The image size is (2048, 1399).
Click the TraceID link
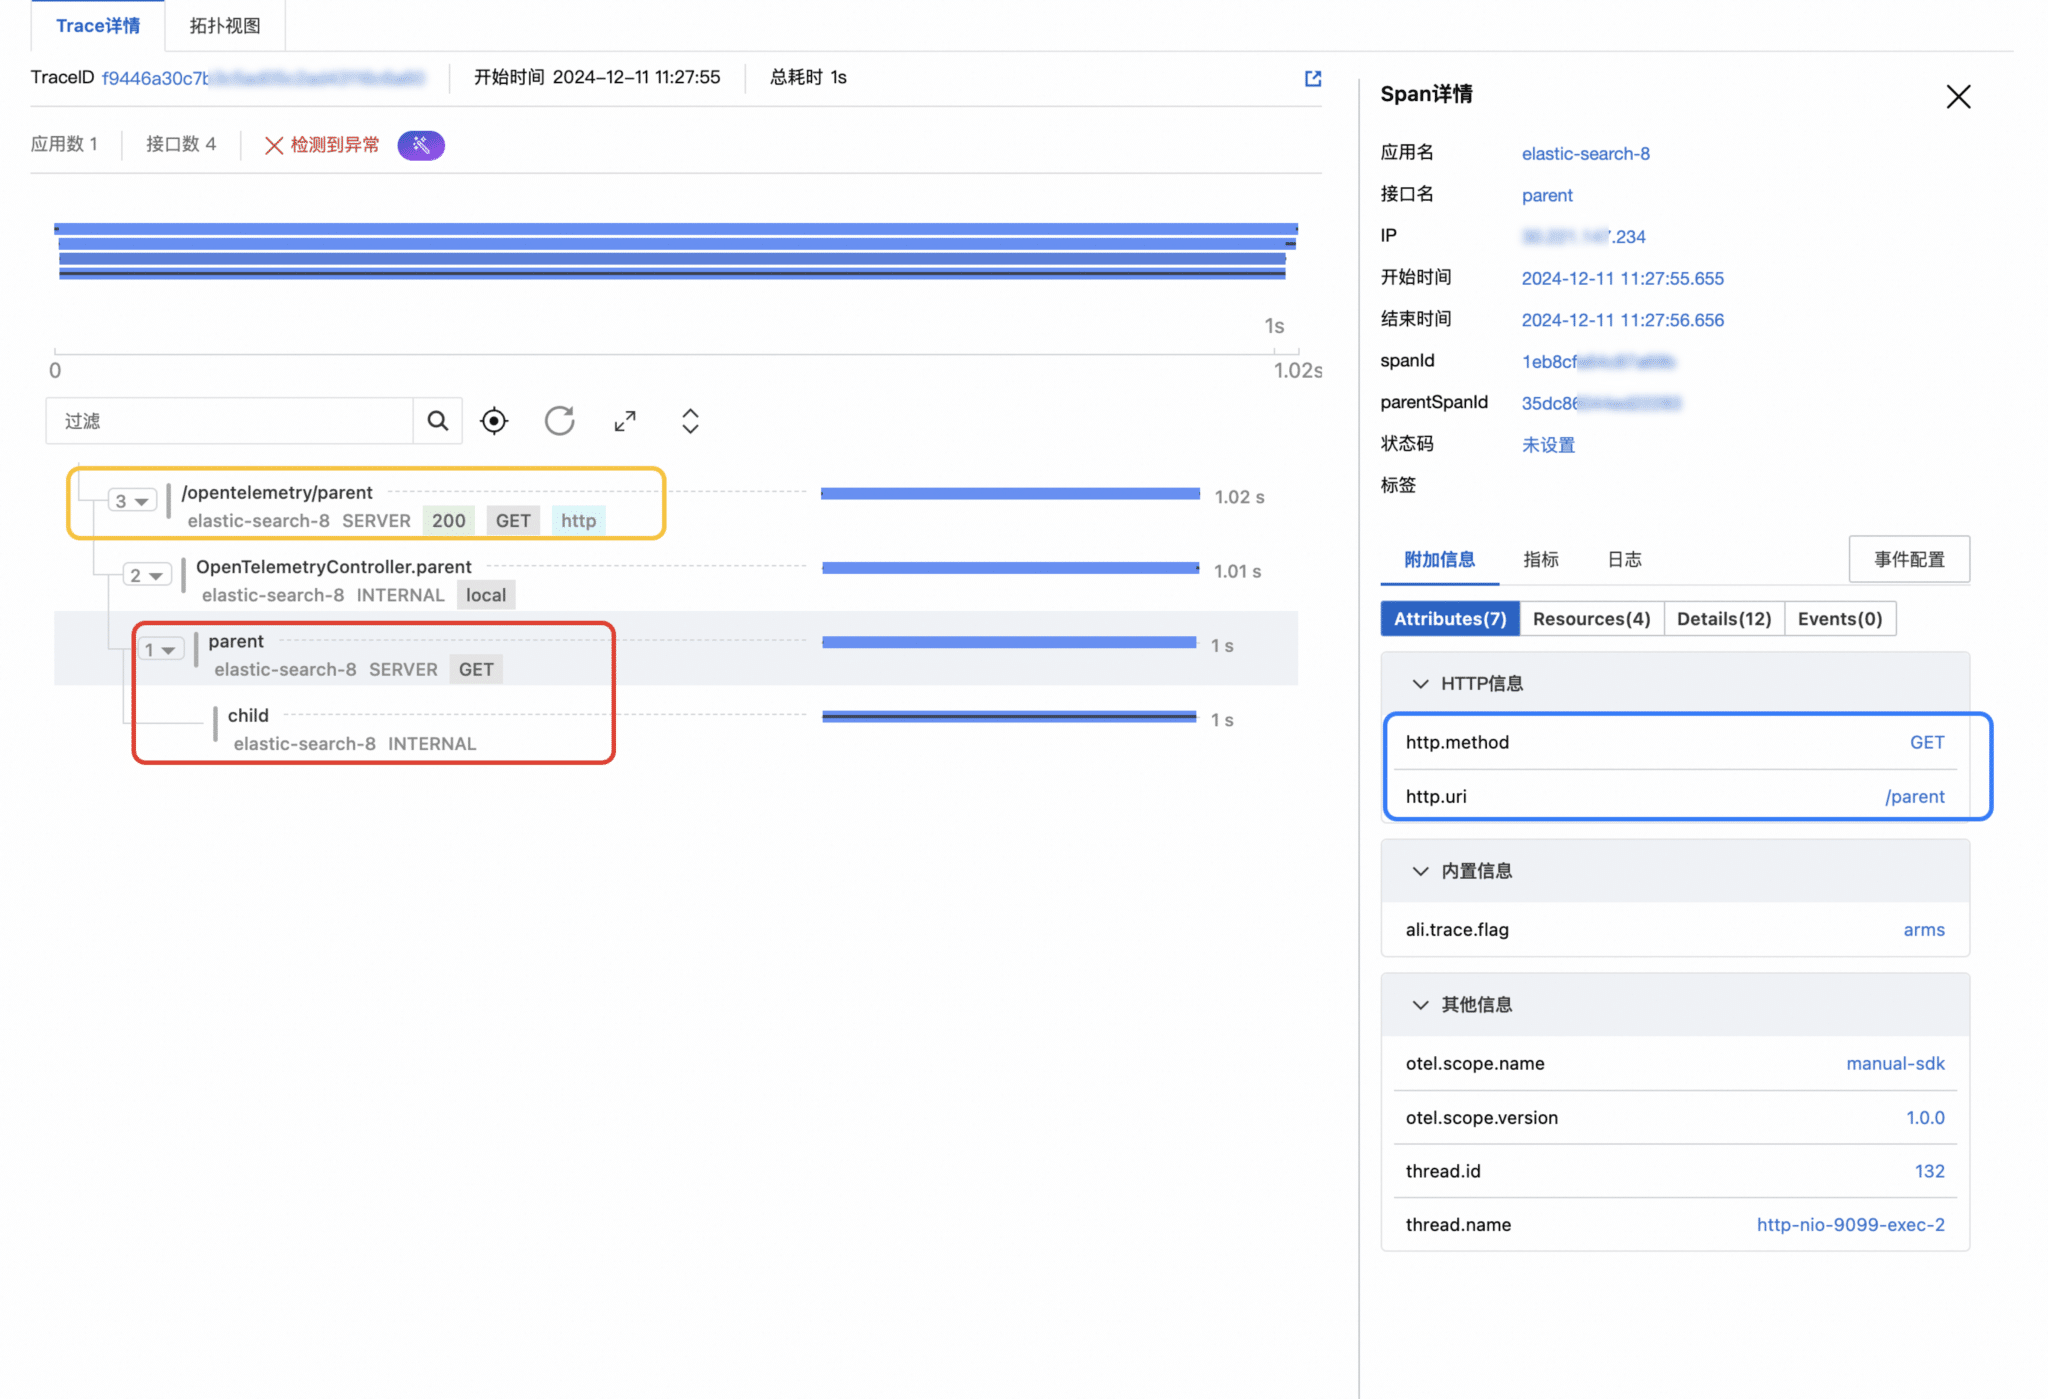click(x=263, y=78)
